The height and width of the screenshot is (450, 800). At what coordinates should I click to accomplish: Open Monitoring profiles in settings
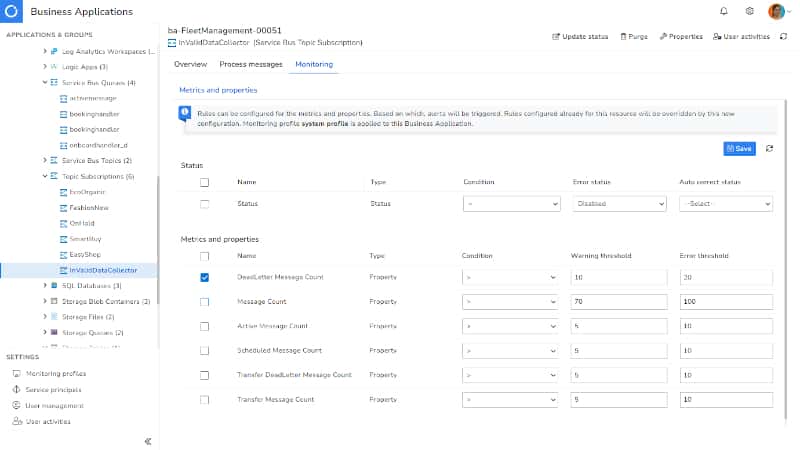coord(55,373)
